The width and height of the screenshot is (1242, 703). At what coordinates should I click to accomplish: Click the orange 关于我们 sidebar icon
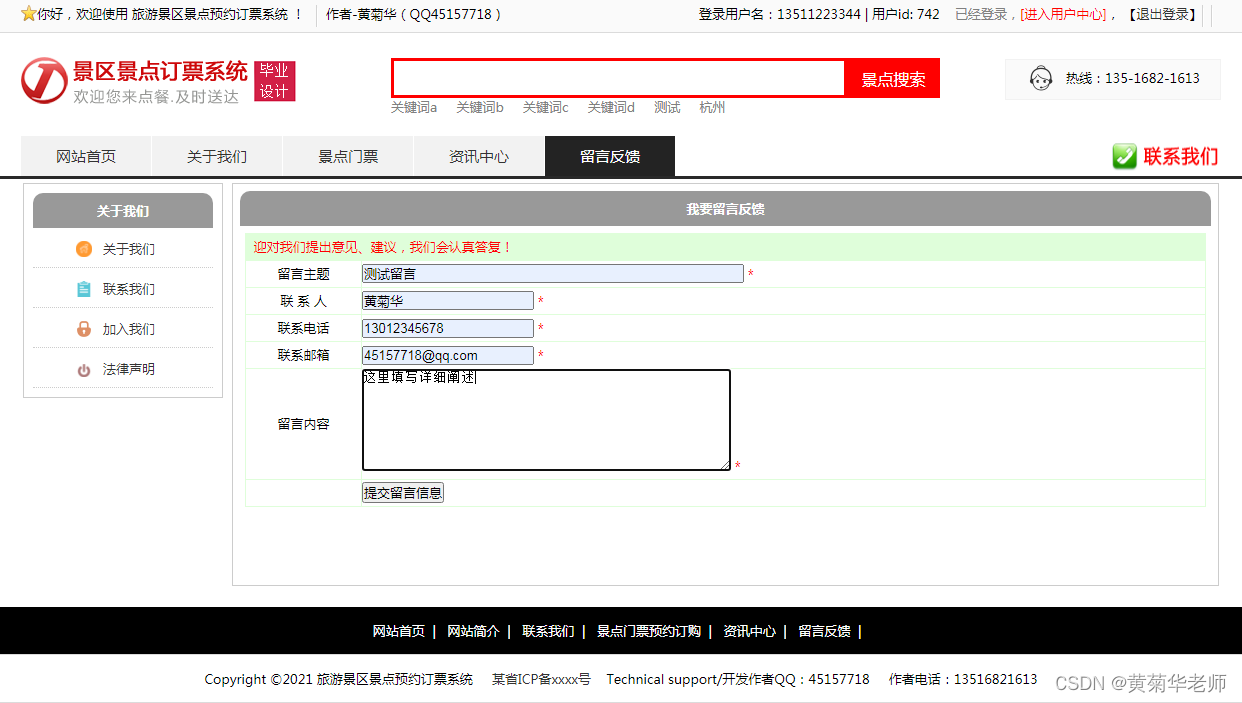click(84, 249)
